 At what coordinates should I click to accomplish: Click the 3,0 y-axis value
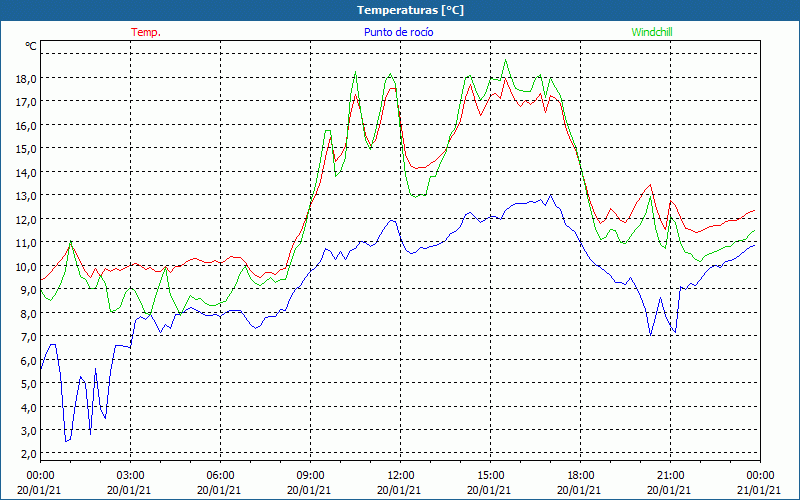tap(29, 430)
